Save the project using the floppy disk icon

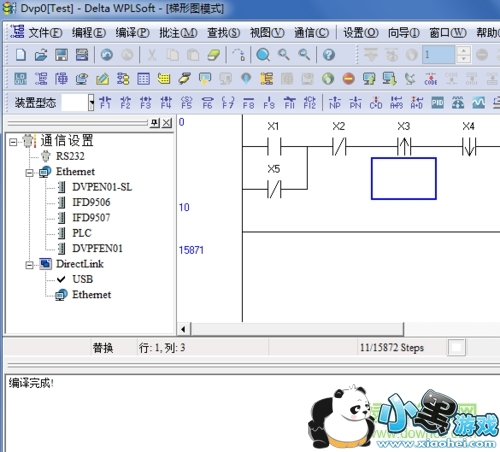(61, 55)
